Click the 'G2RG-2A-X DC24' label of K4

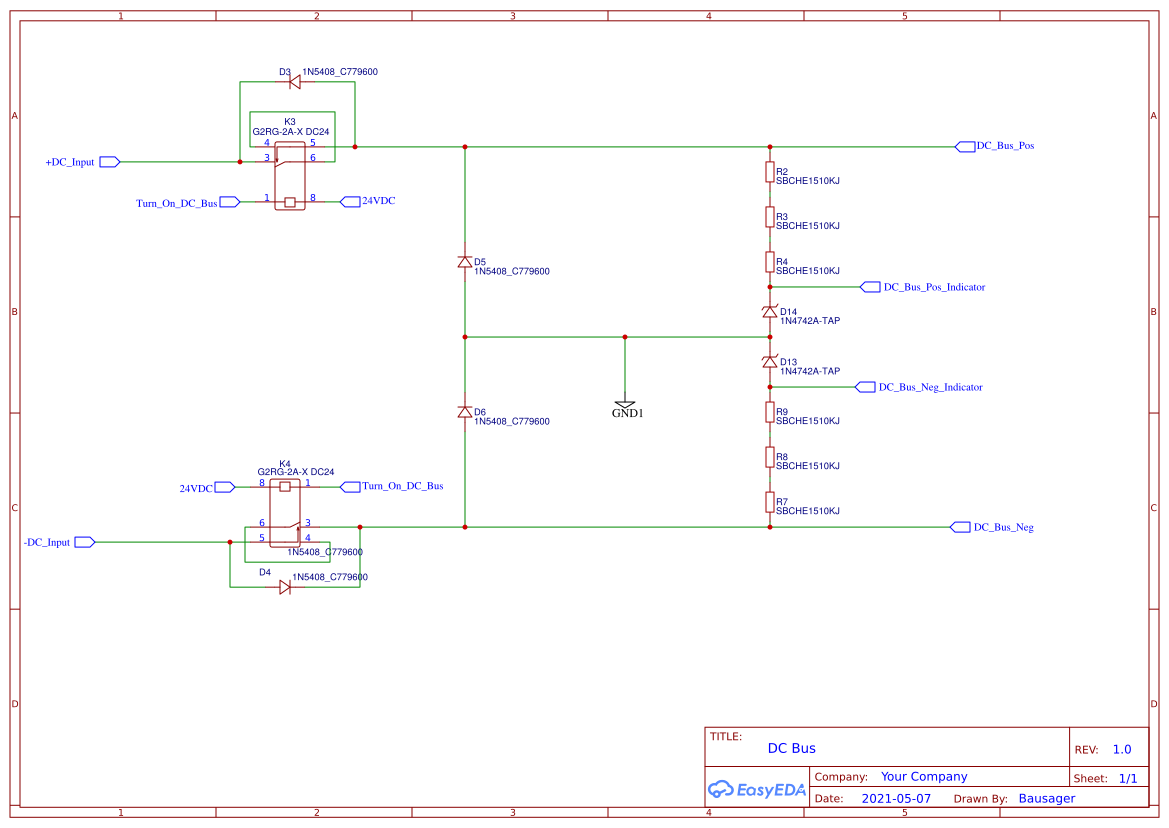click(296, 472)
